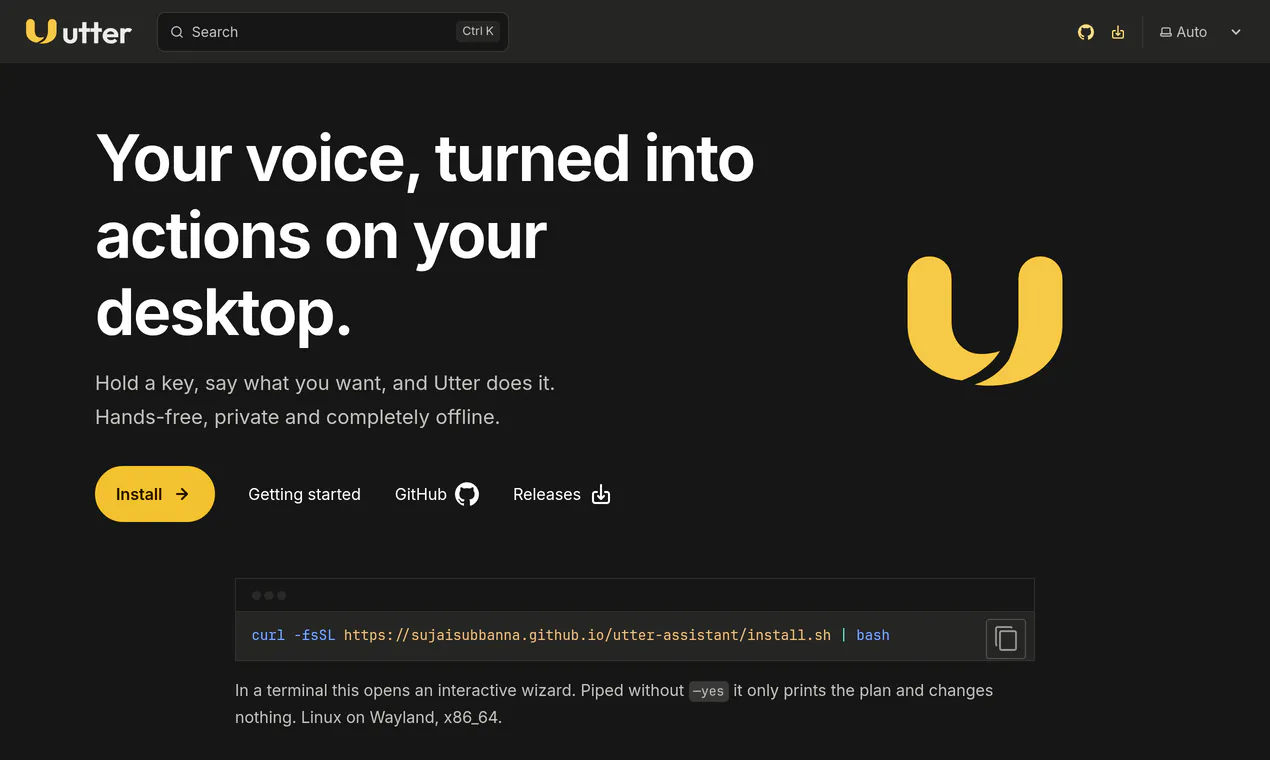Click the "--yes" inline code text
1270x760 pixels.
708,691
